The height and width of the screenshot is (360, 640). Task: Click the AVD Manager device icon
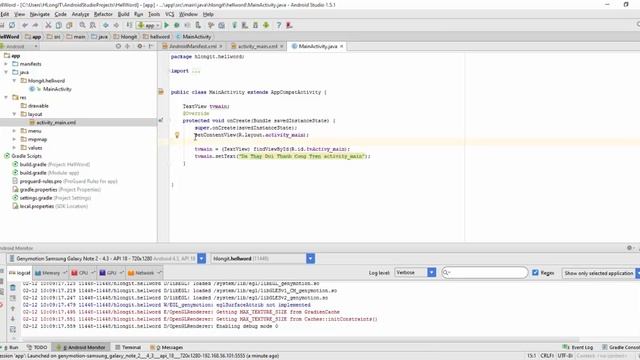(245, 25)
